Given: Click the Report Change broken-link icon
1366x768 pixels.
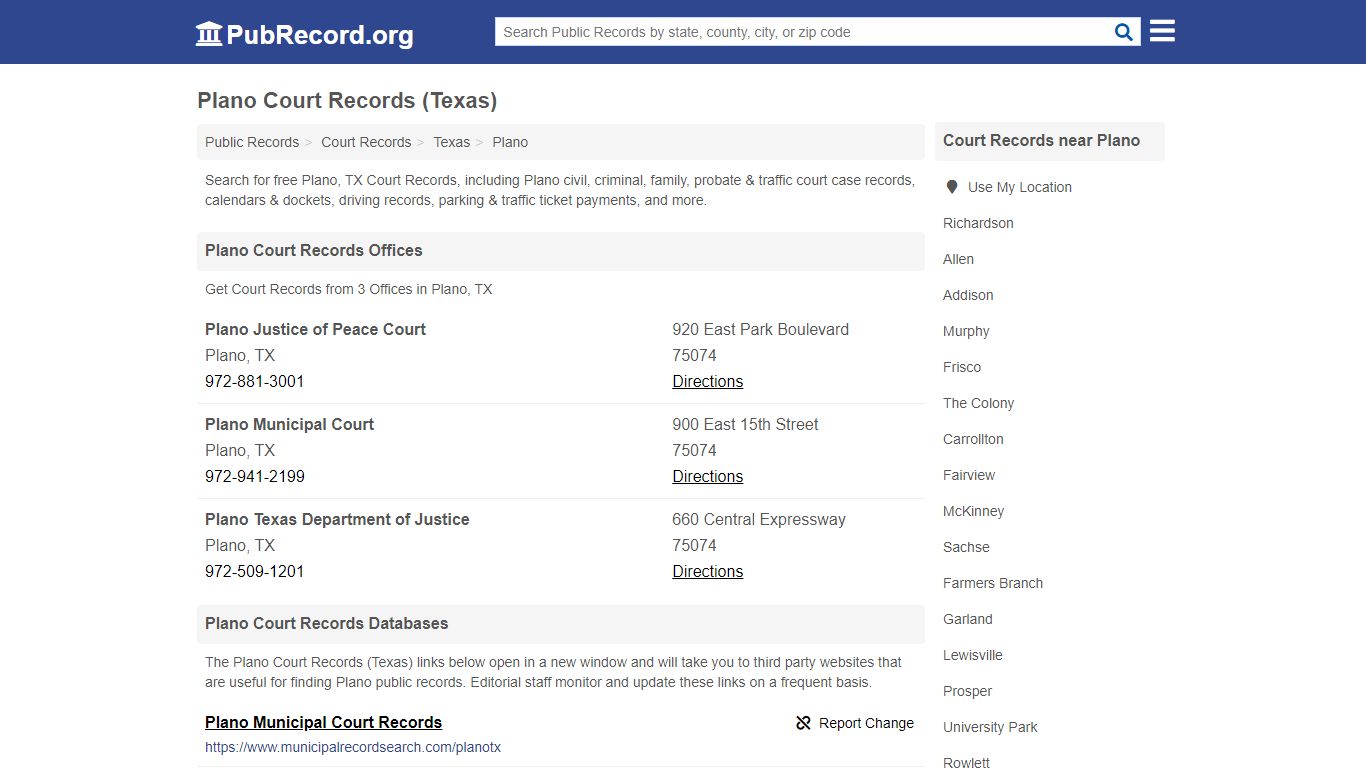Looking at the screenshot, I should [x=803, y=723].
